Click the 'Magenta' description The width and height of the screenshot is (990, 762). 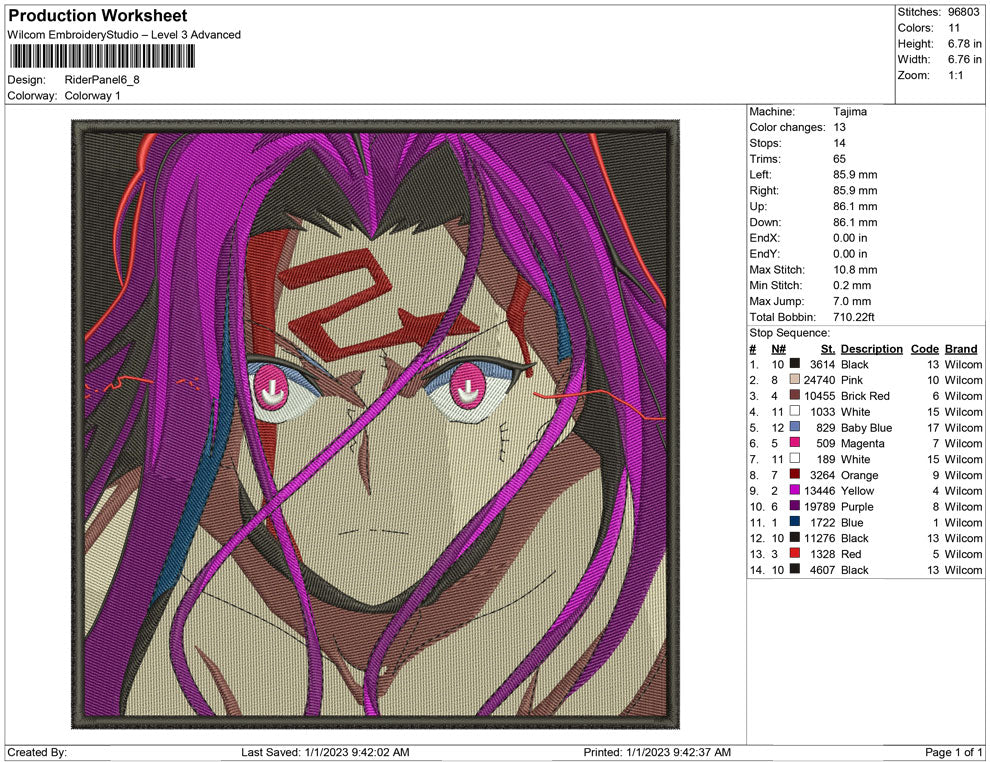(862, 443)
